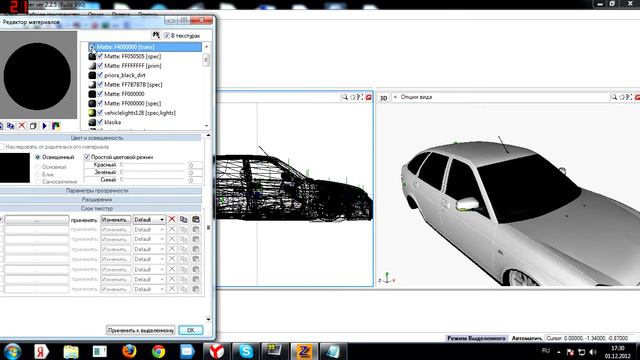This screenshot has height=360, width=640.
Task: Click the save icon on first texture layer
Action: (196, 220)
